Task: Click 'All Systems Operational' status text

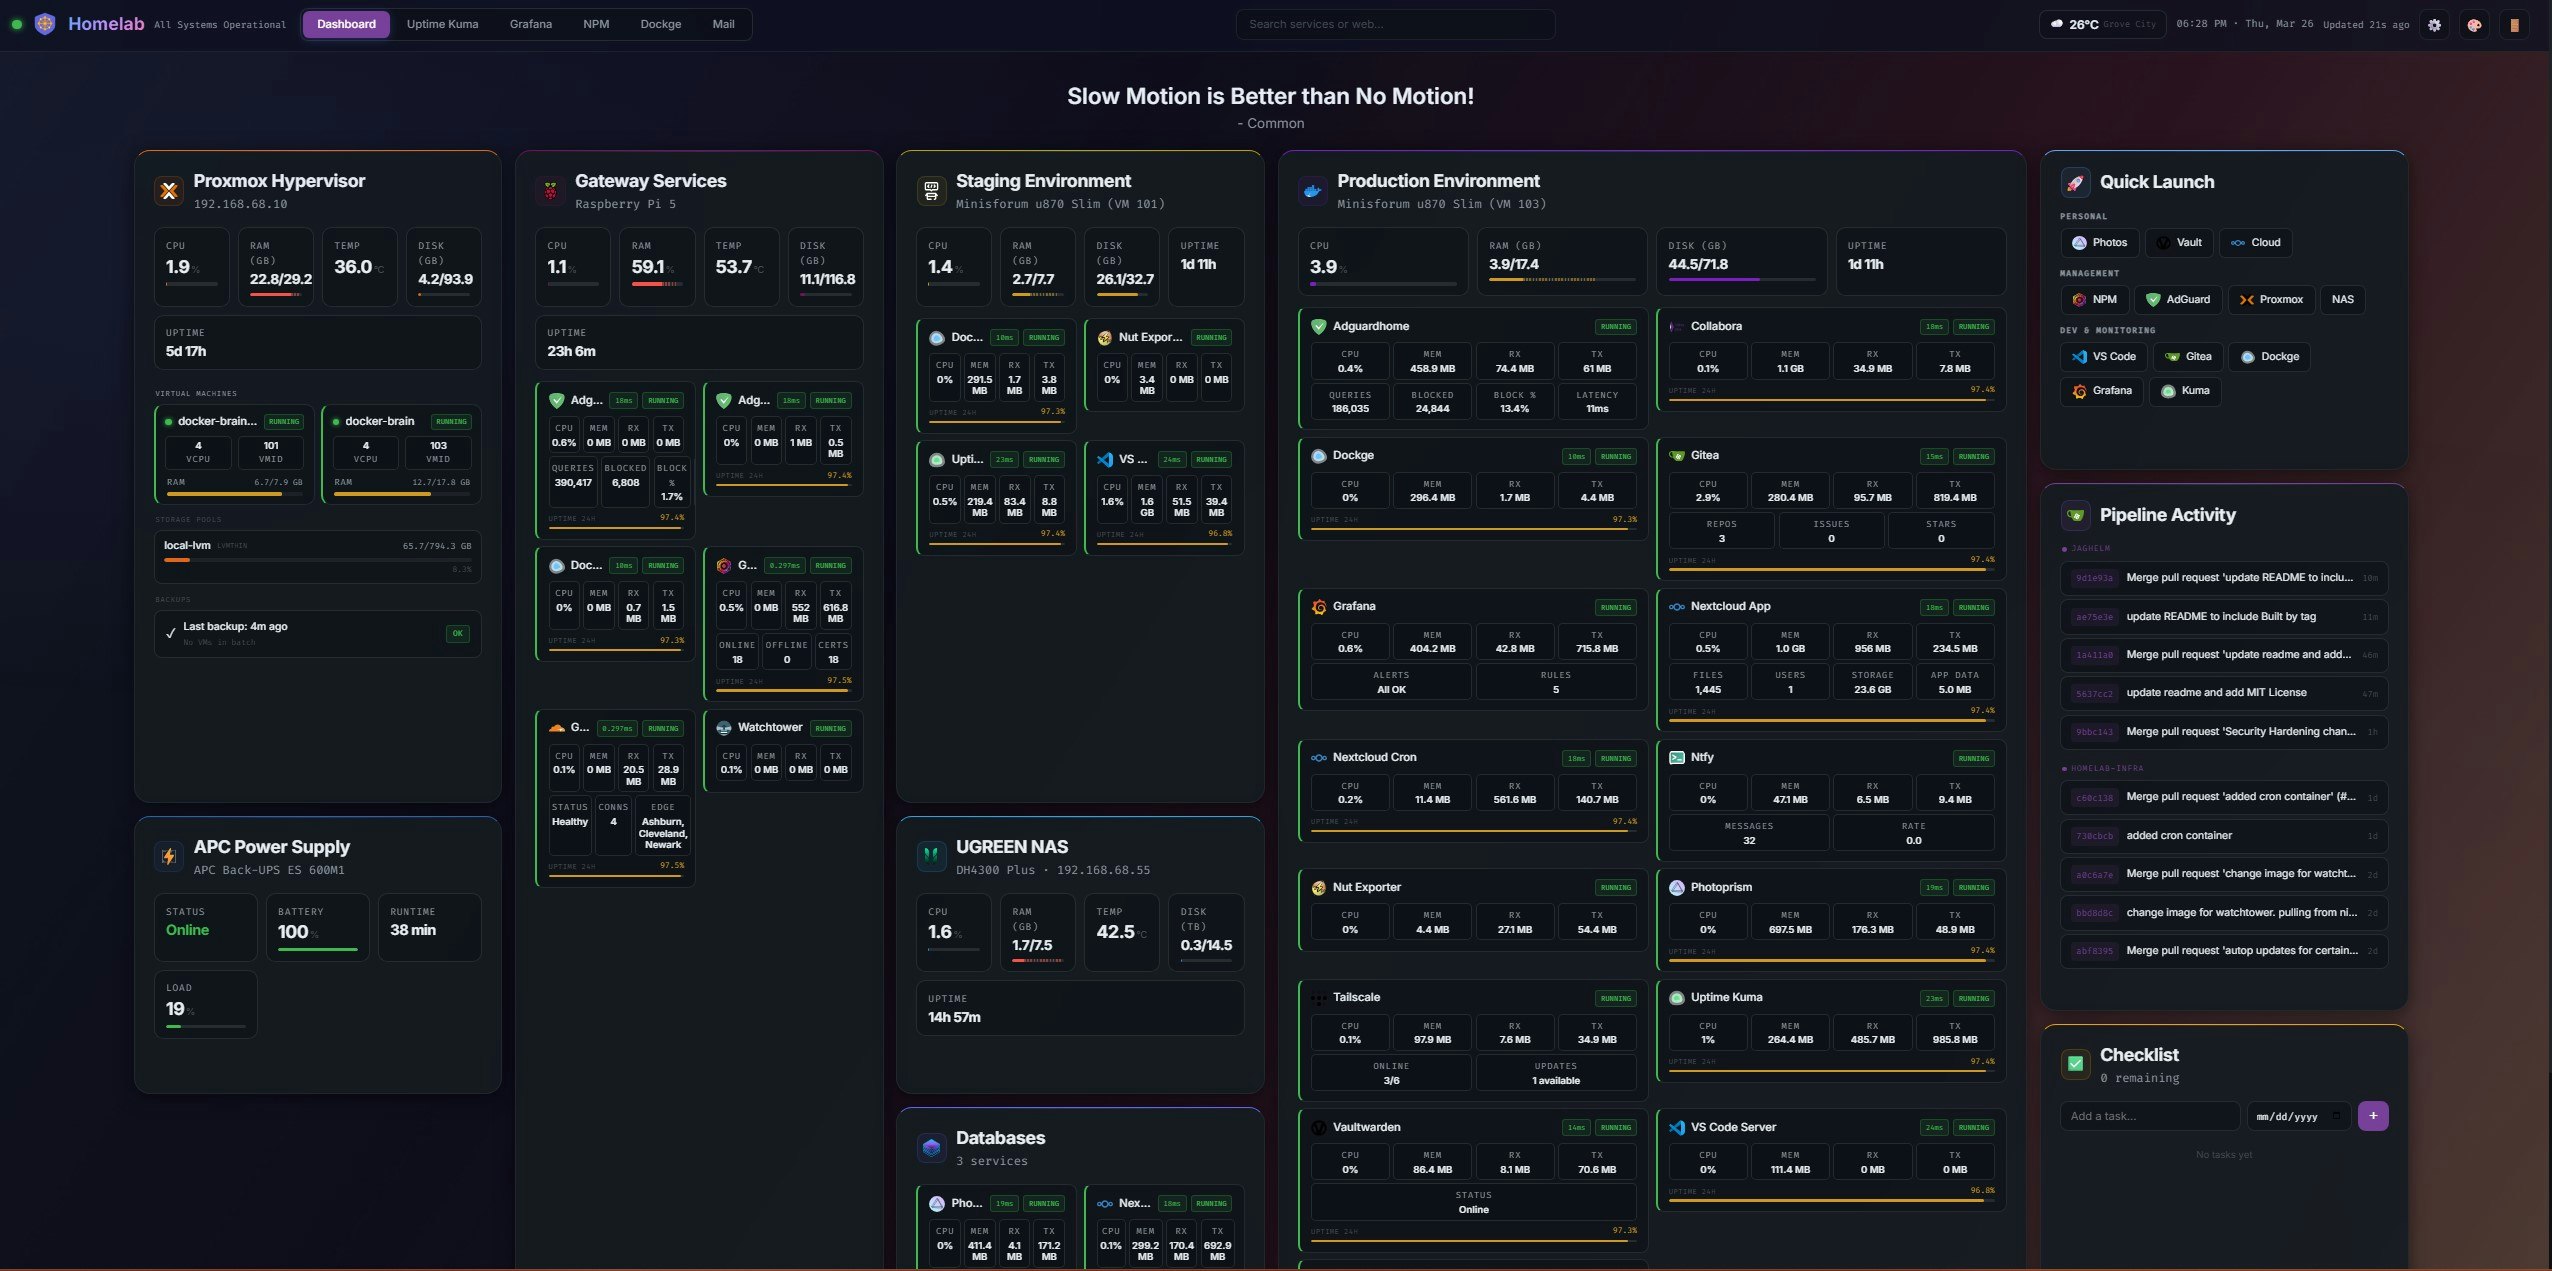Action: pyautogui.click(x=220, y=25)
